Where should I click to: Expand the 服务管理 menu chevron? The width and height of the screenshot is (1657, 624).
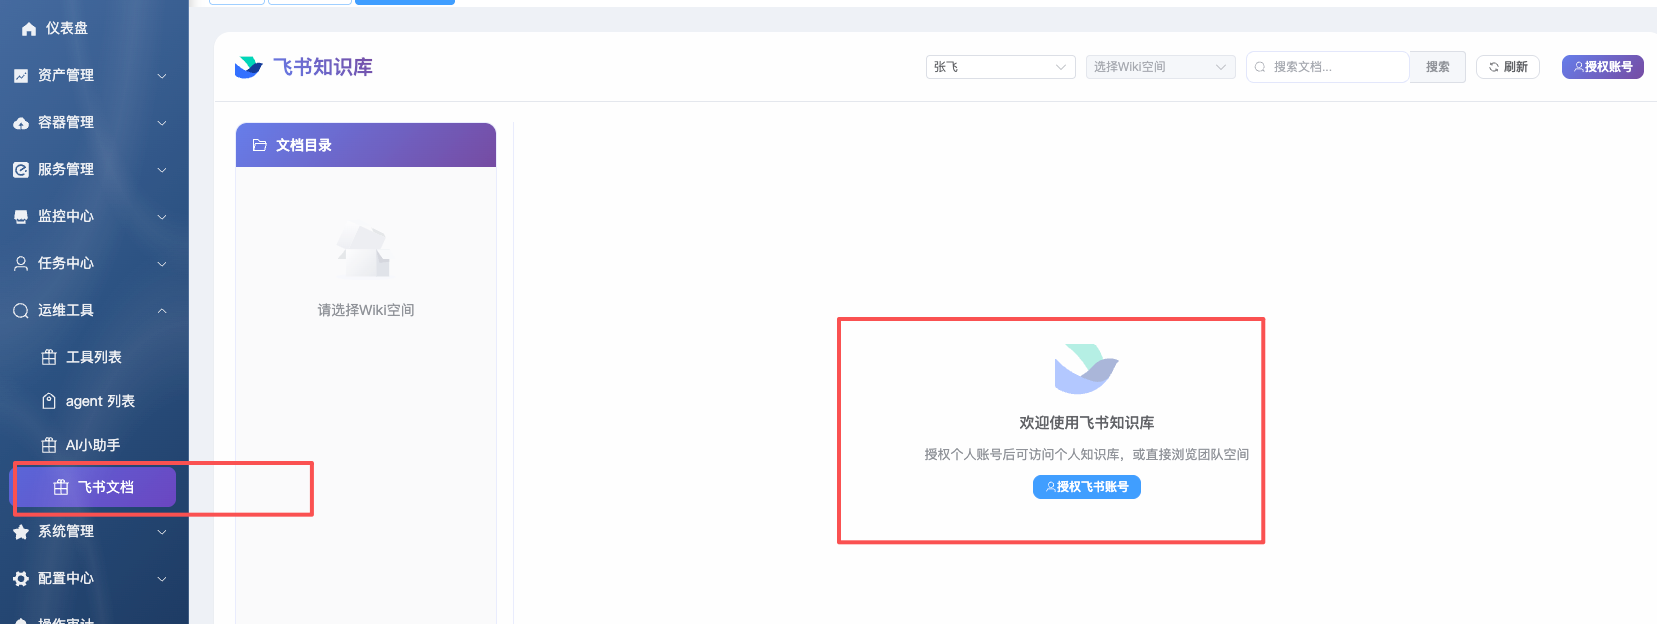pyautogui.click(x=162, y=170)
